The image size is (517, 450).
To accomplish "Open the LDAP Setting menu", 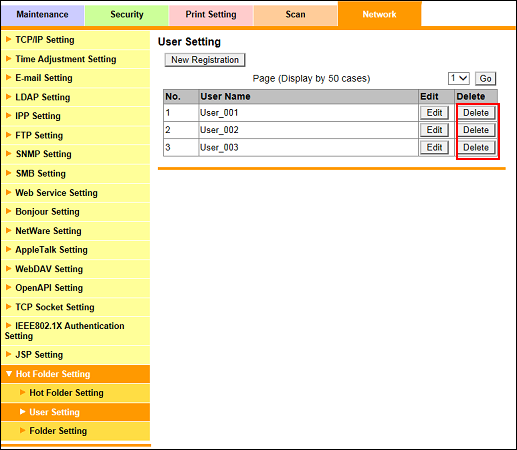I will coord(76,97).
